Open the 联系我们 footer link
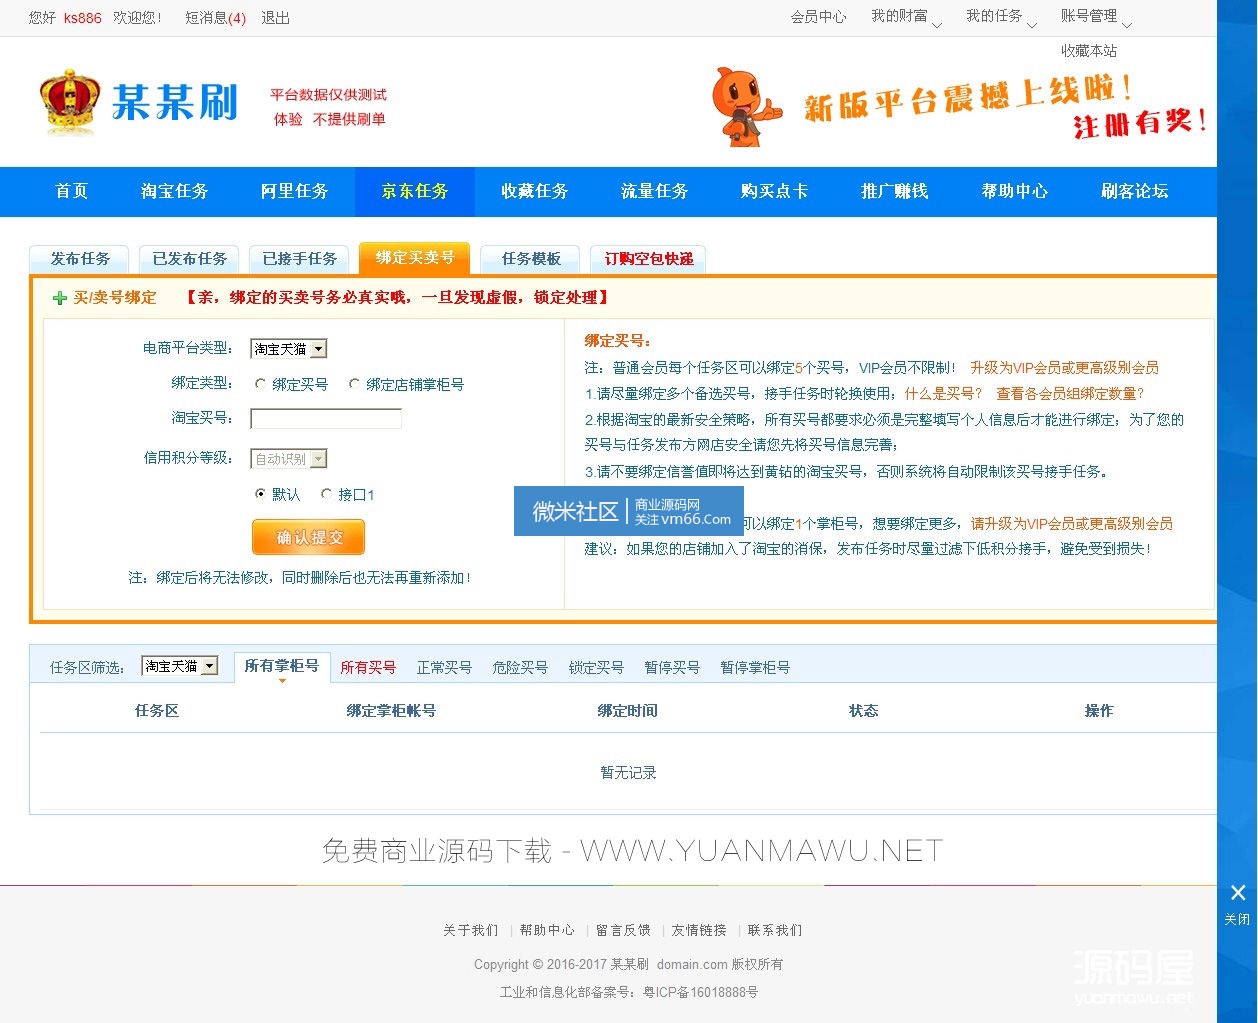Image resolution: width=1258 pixels, height=1023 pixels. (775, 930)
